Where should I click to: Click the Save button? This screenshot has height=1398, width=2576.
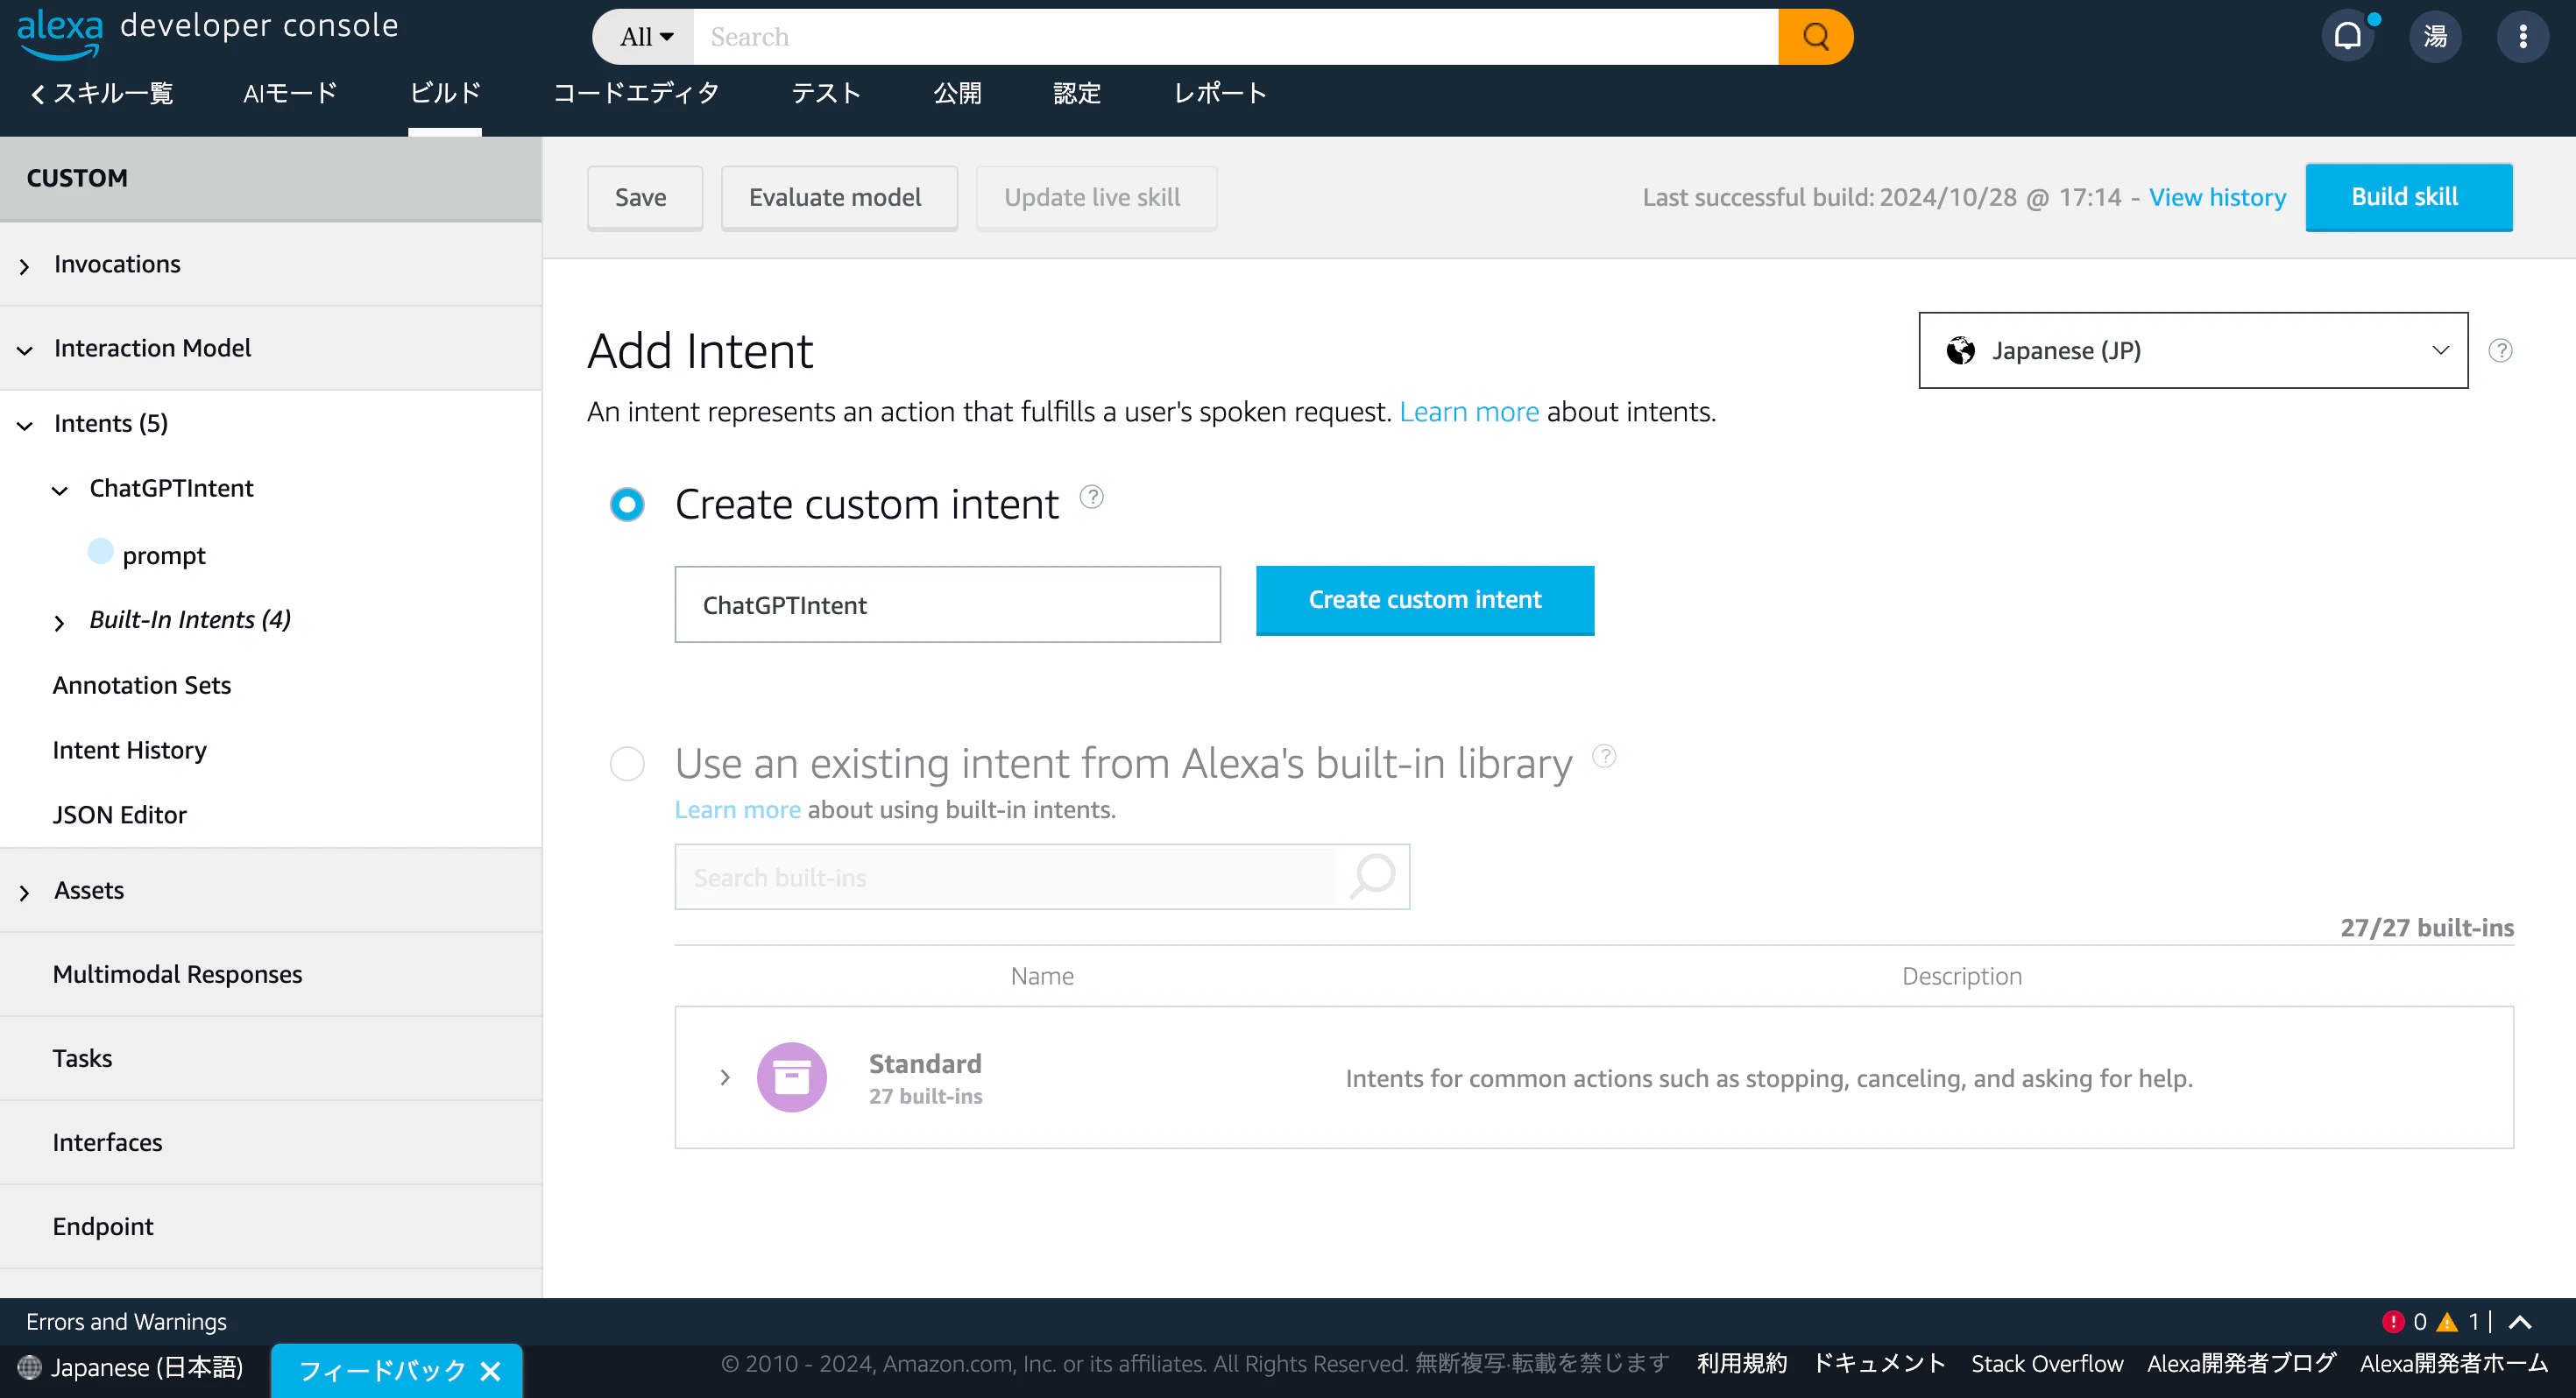(x=645, y=197)
